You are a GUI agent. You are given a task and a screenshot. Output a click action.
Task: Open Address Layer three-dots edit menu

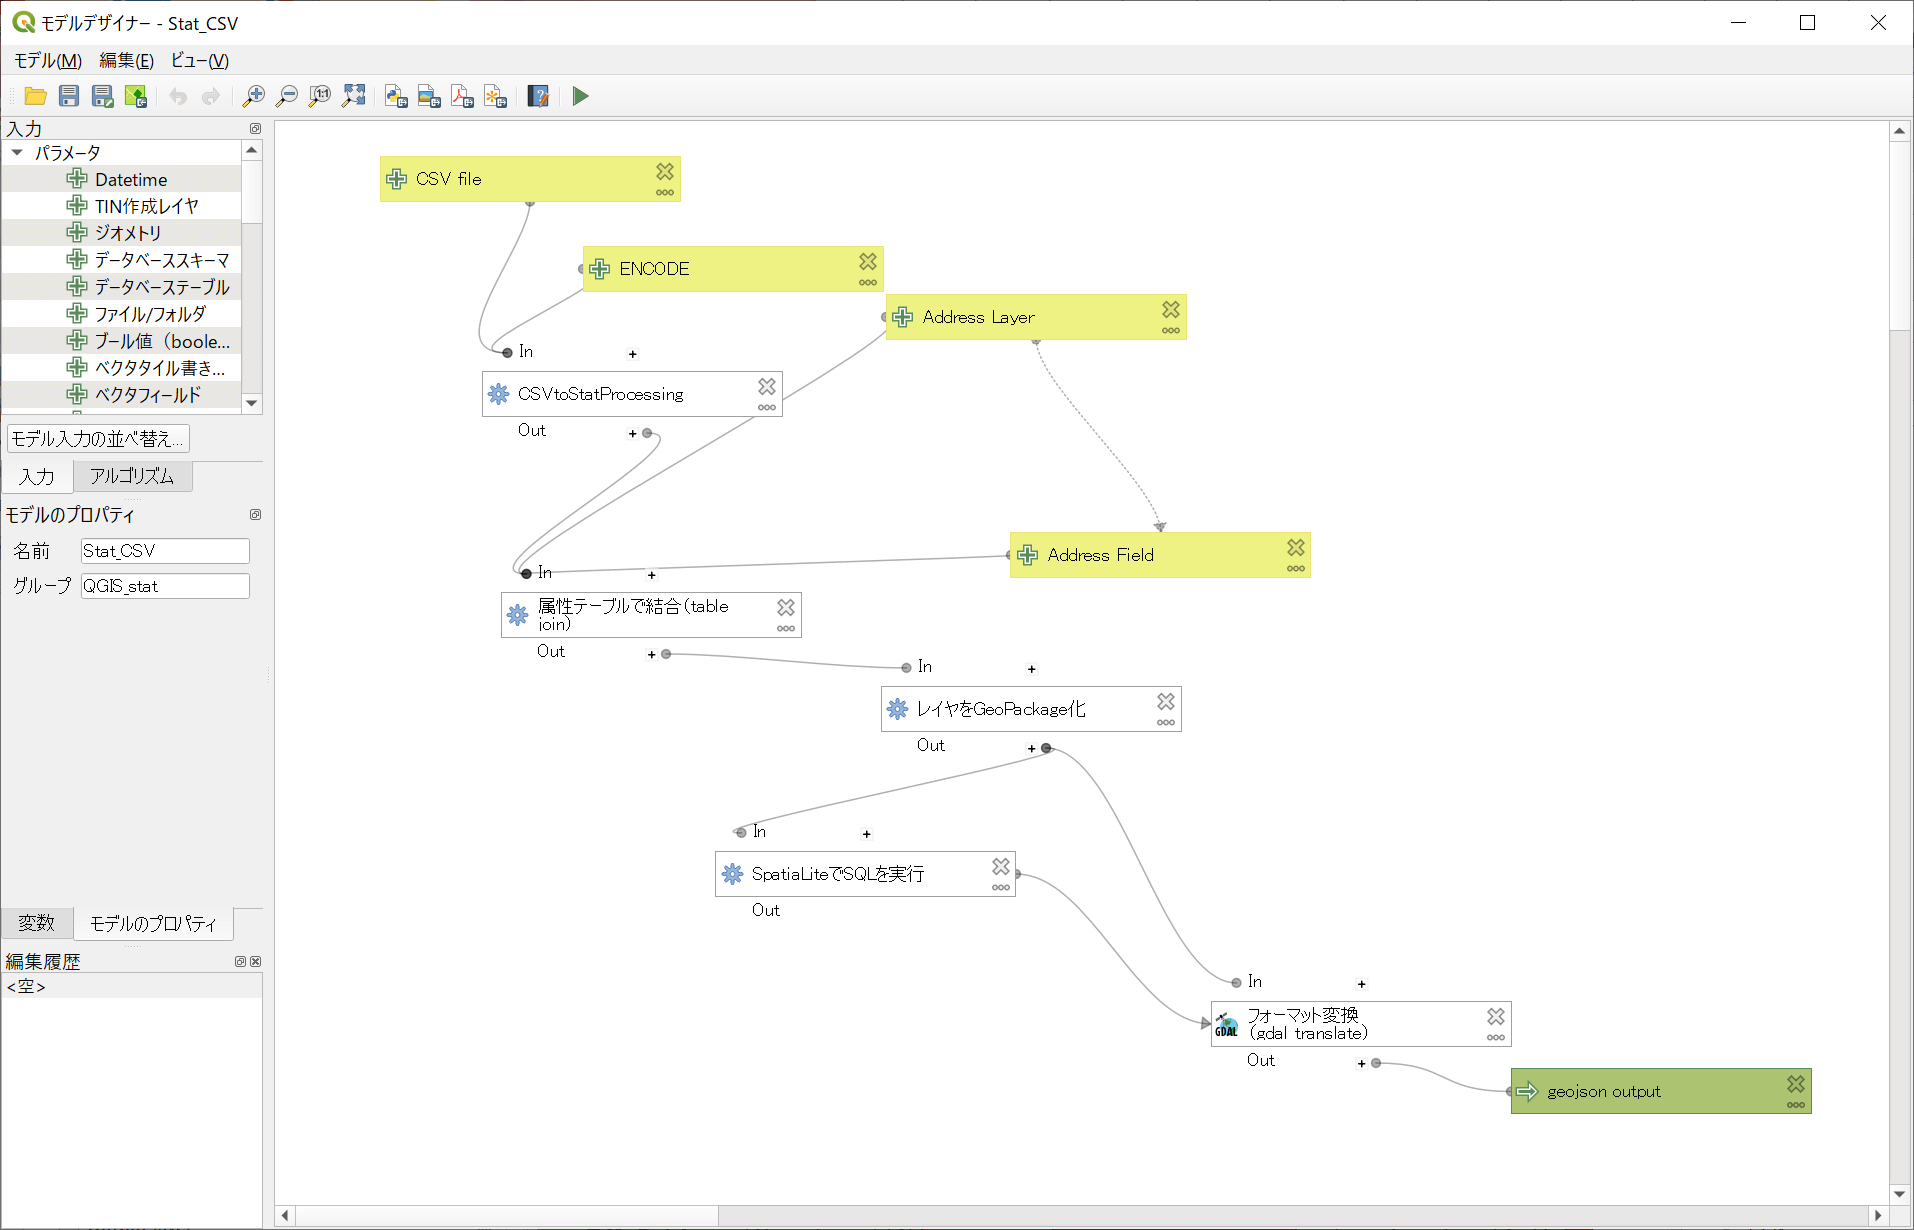tap(1171, 331)
